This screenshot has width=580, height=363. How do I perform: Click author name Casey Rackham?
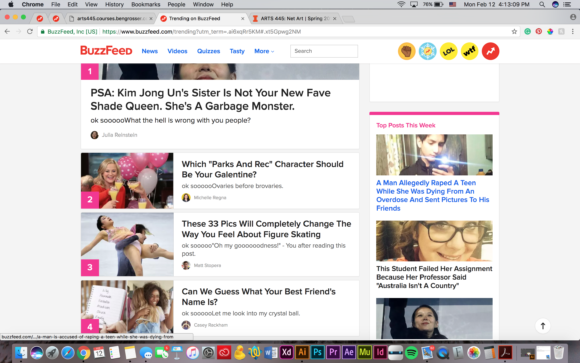coord(210,325)
